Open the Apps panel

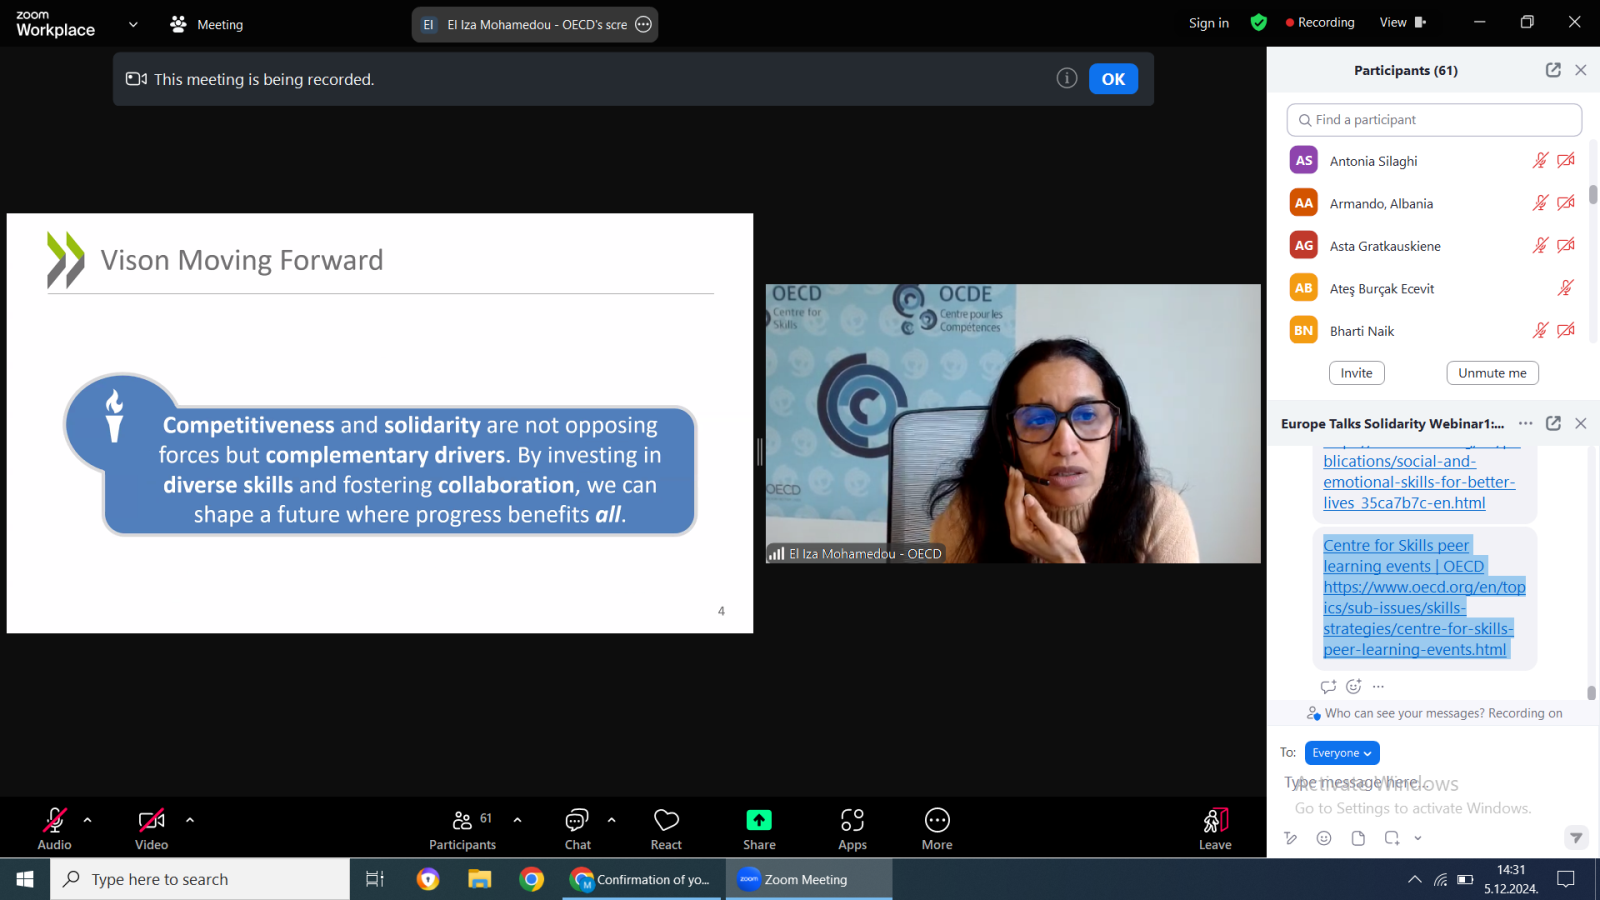click(852, 829)
